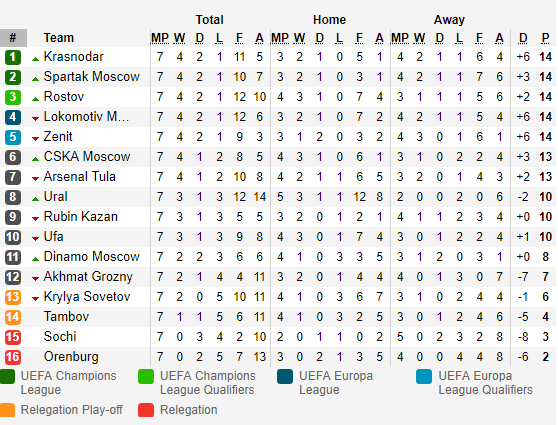Click the UEFA Champions League legend swatch
The width and height of the screenshot is (558, 425).
click(7, 377)
